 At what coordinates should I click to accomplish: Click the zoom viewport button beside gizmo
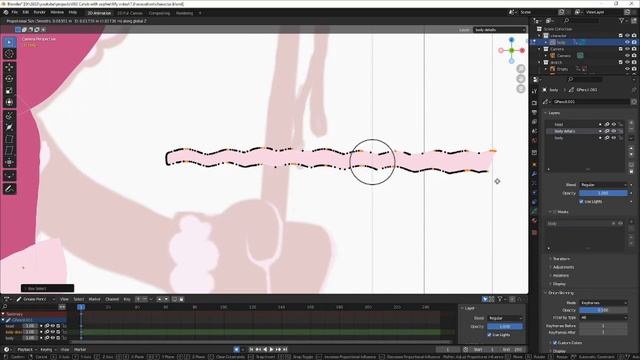pyautogui.click(x=521, y=69)
